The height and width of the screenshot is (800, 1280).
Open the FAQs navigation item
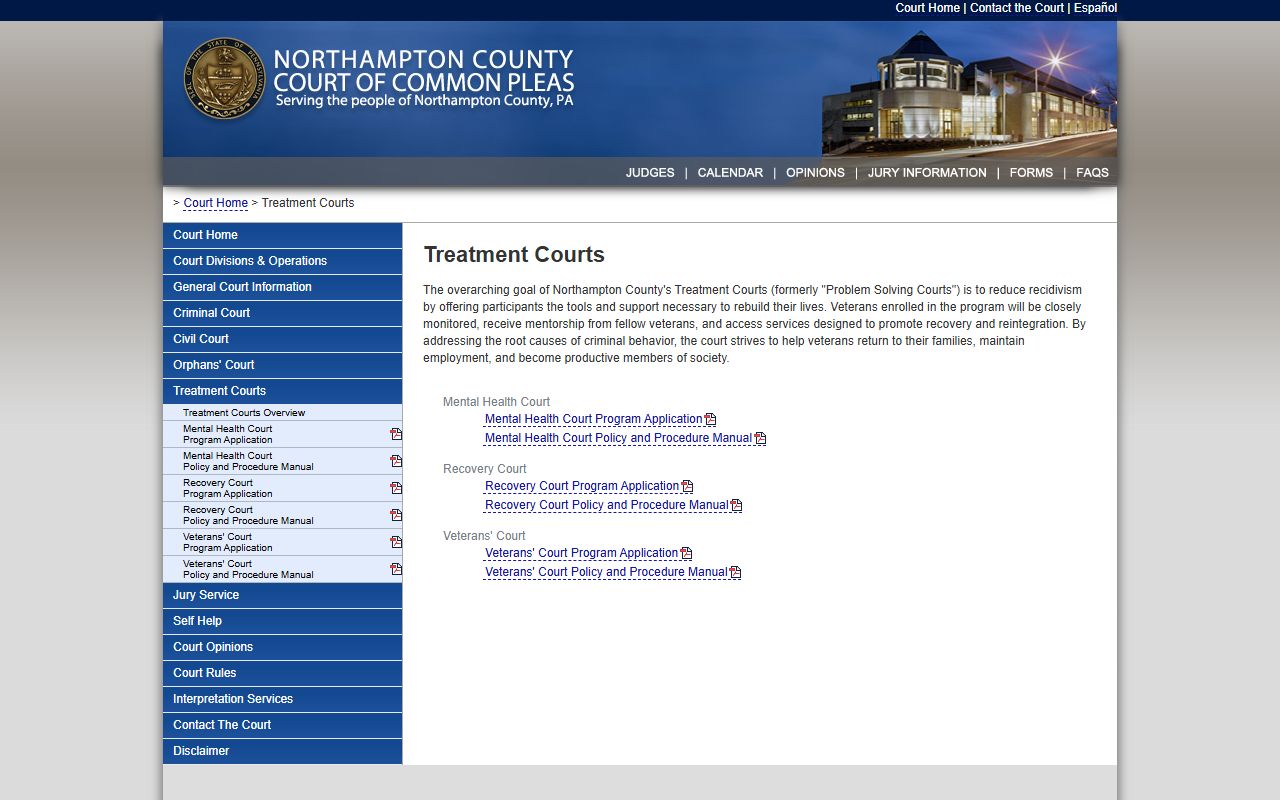tap(1092, 173)
